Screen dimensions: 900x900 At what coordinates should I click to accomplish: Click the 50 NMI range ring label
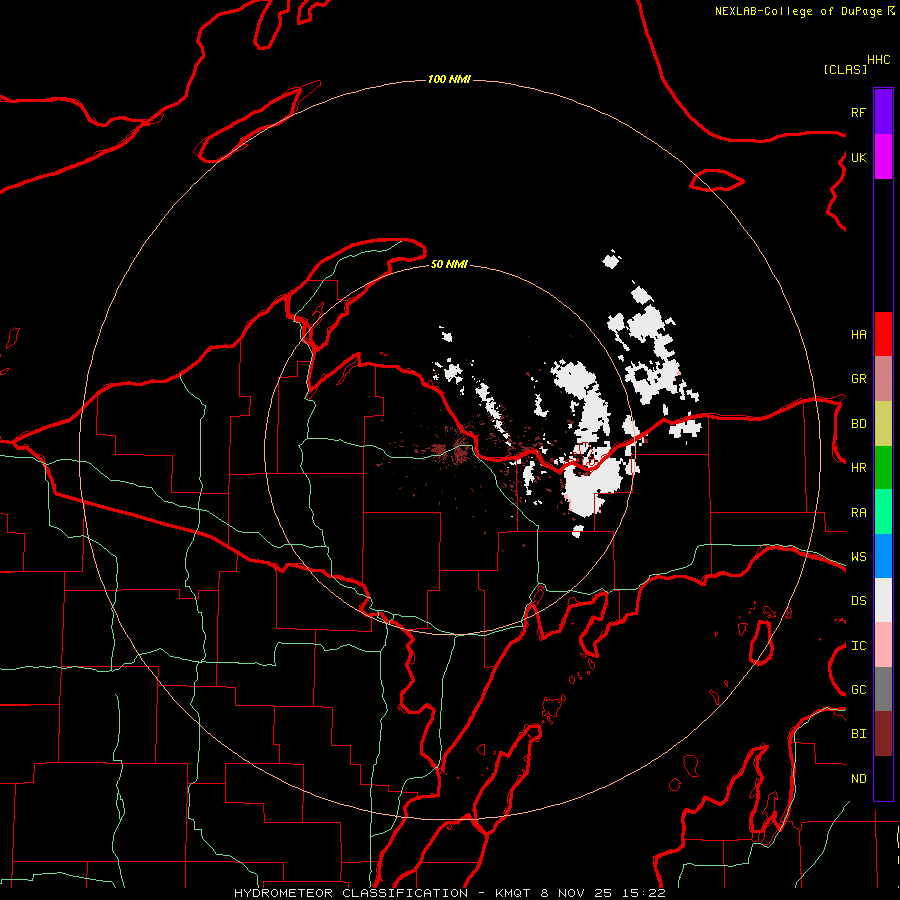click(x=449, y=264)
